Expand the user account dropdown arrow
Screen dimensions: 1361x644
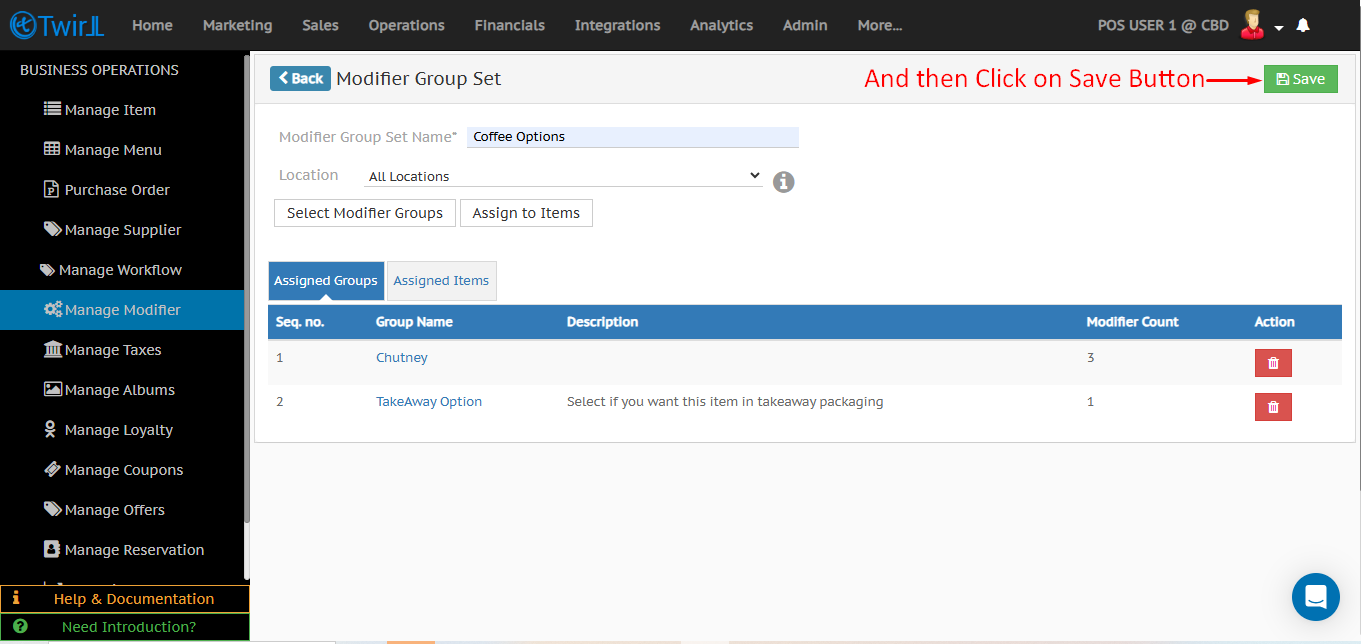[x=1279, y=28]
